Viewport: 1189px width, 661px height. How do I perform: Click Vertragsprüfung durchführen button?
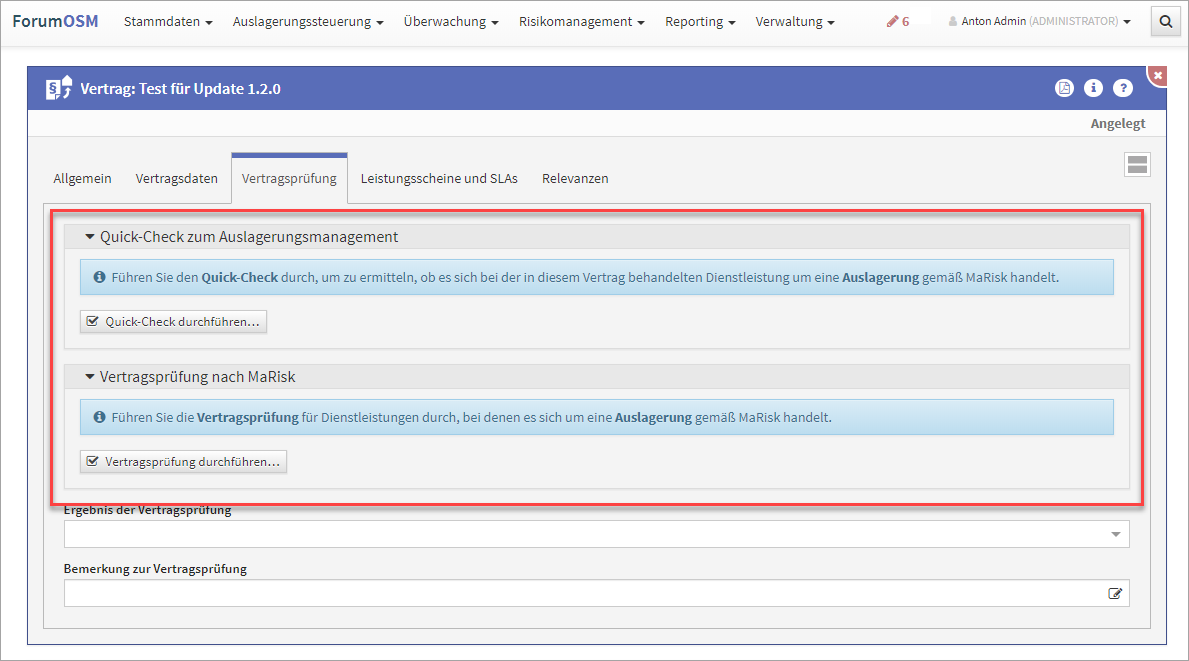tap(184, 462)
